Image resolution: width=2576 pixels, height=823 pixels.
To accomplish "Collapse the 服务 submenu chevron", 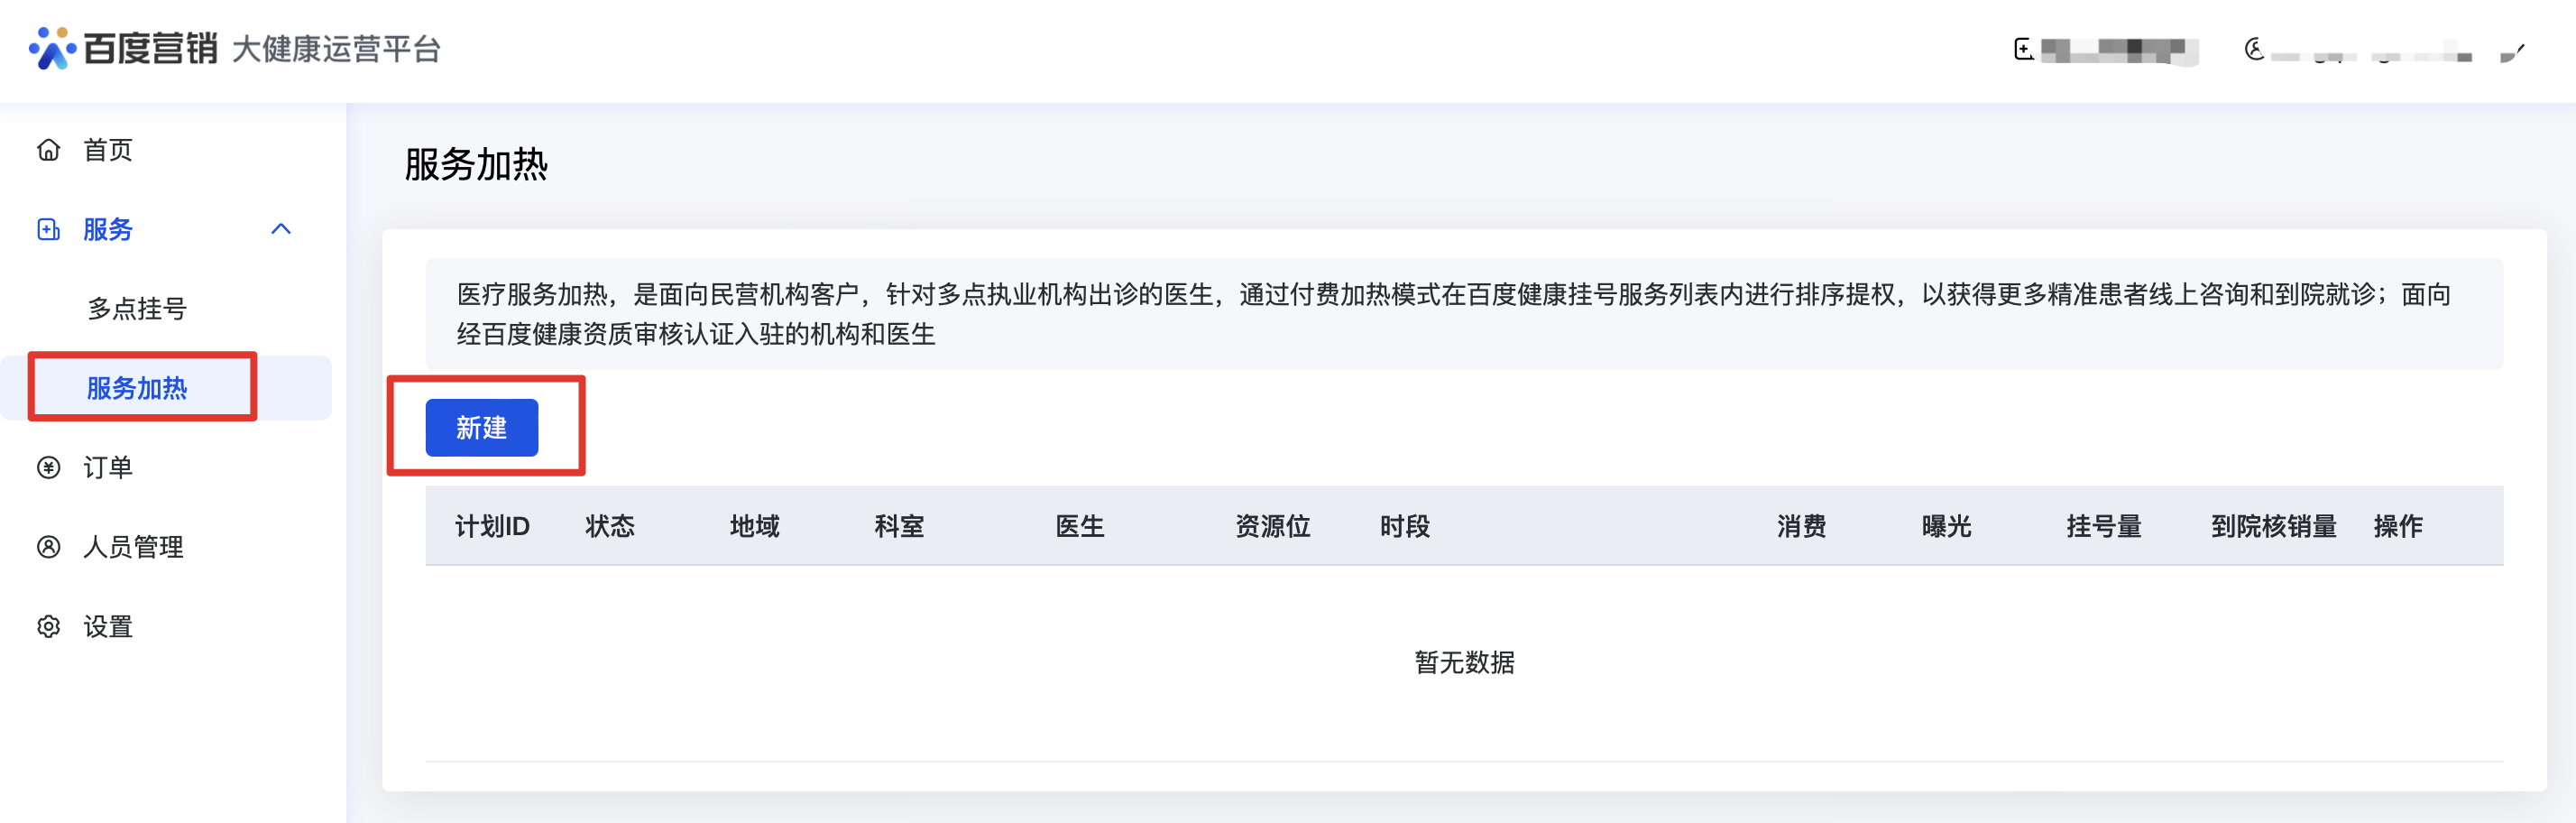I will point(281,229).
